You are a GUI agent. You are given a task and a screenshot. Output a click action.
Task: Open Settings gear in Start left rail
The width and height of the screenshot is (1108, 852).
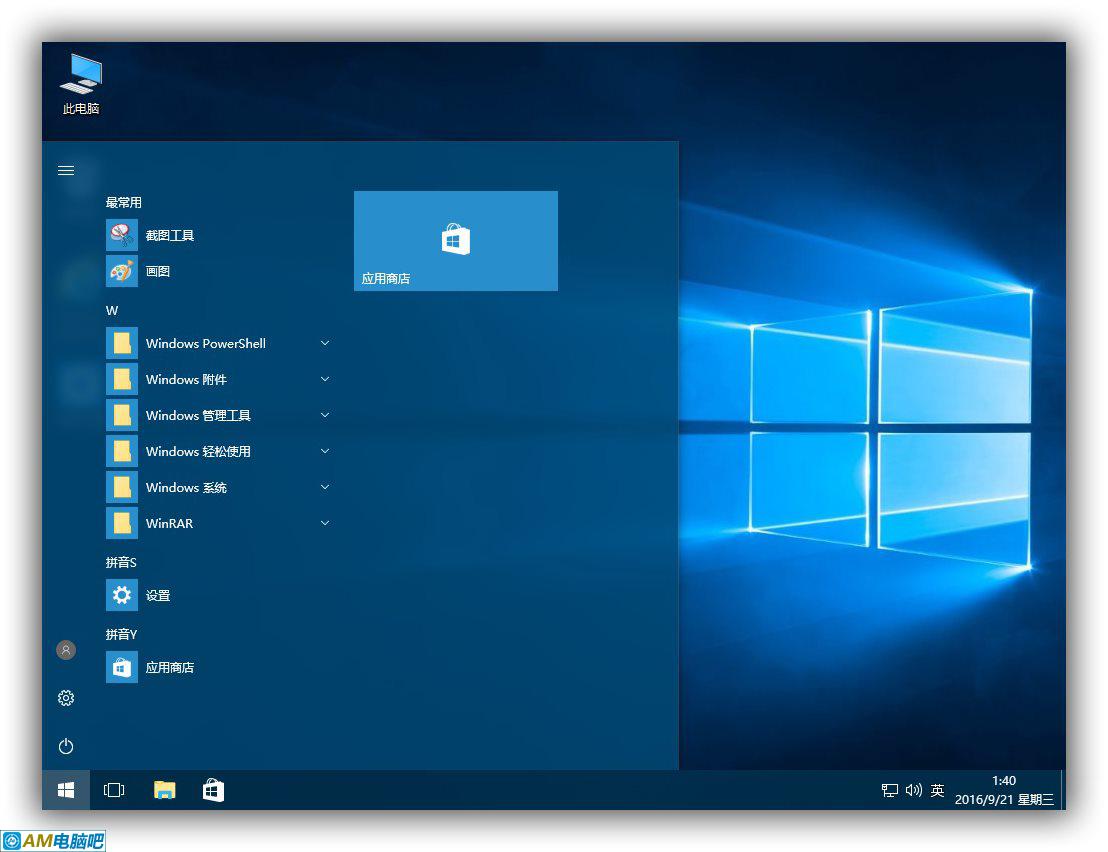[x=66, y=698]
